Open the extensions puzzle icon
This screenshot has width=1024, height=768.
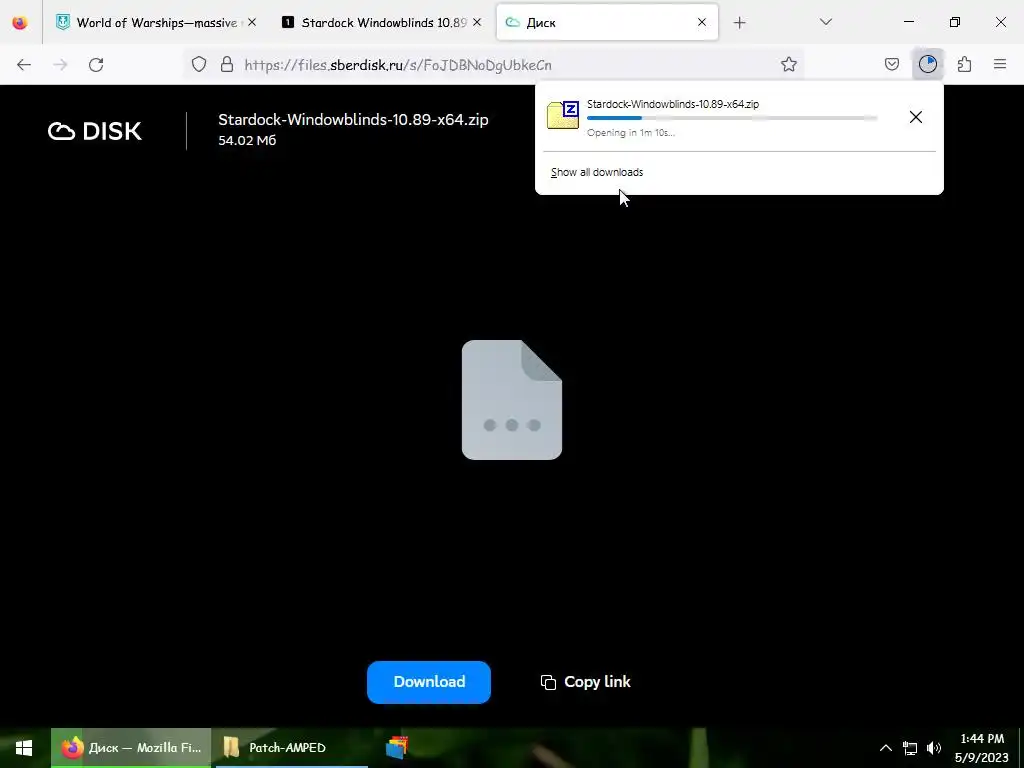964,64
